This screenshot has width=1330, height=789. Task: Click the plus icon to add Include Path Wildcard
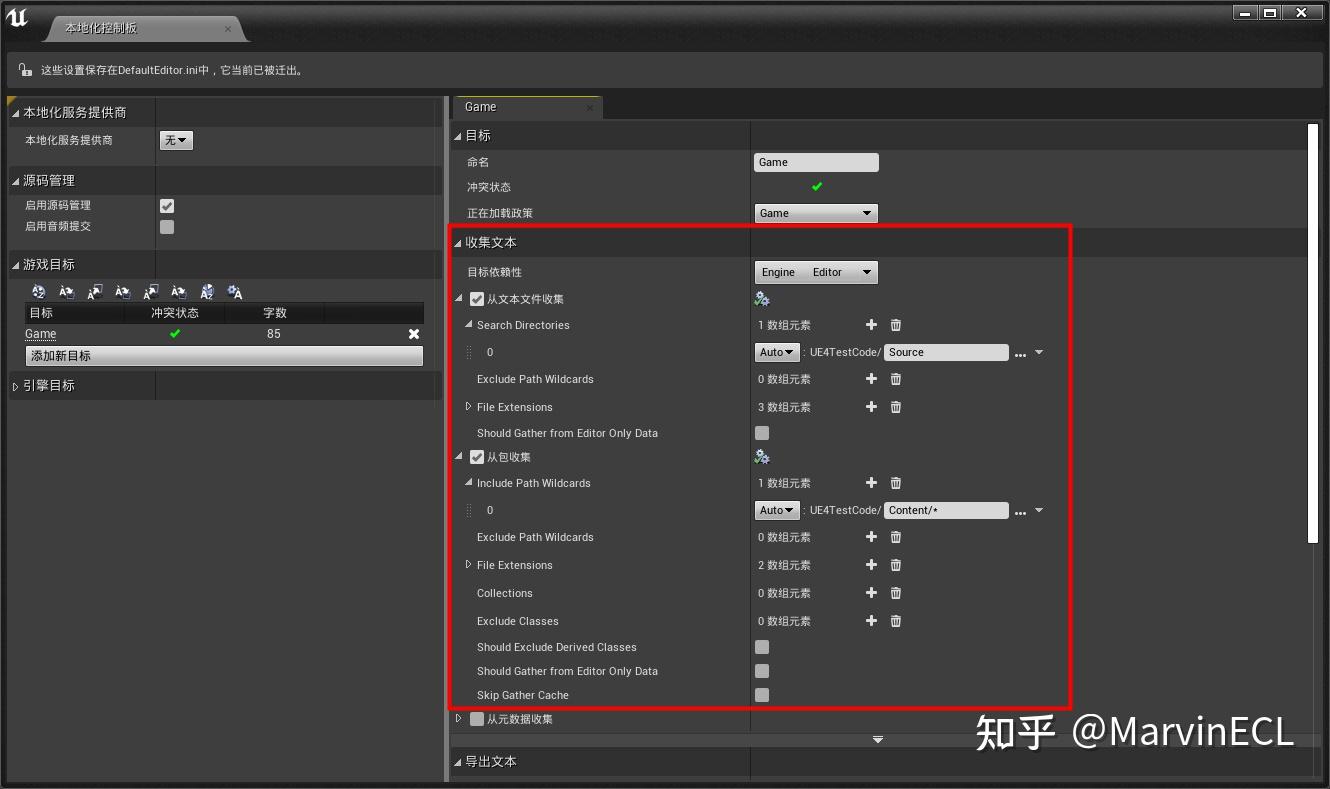[871, 483]
